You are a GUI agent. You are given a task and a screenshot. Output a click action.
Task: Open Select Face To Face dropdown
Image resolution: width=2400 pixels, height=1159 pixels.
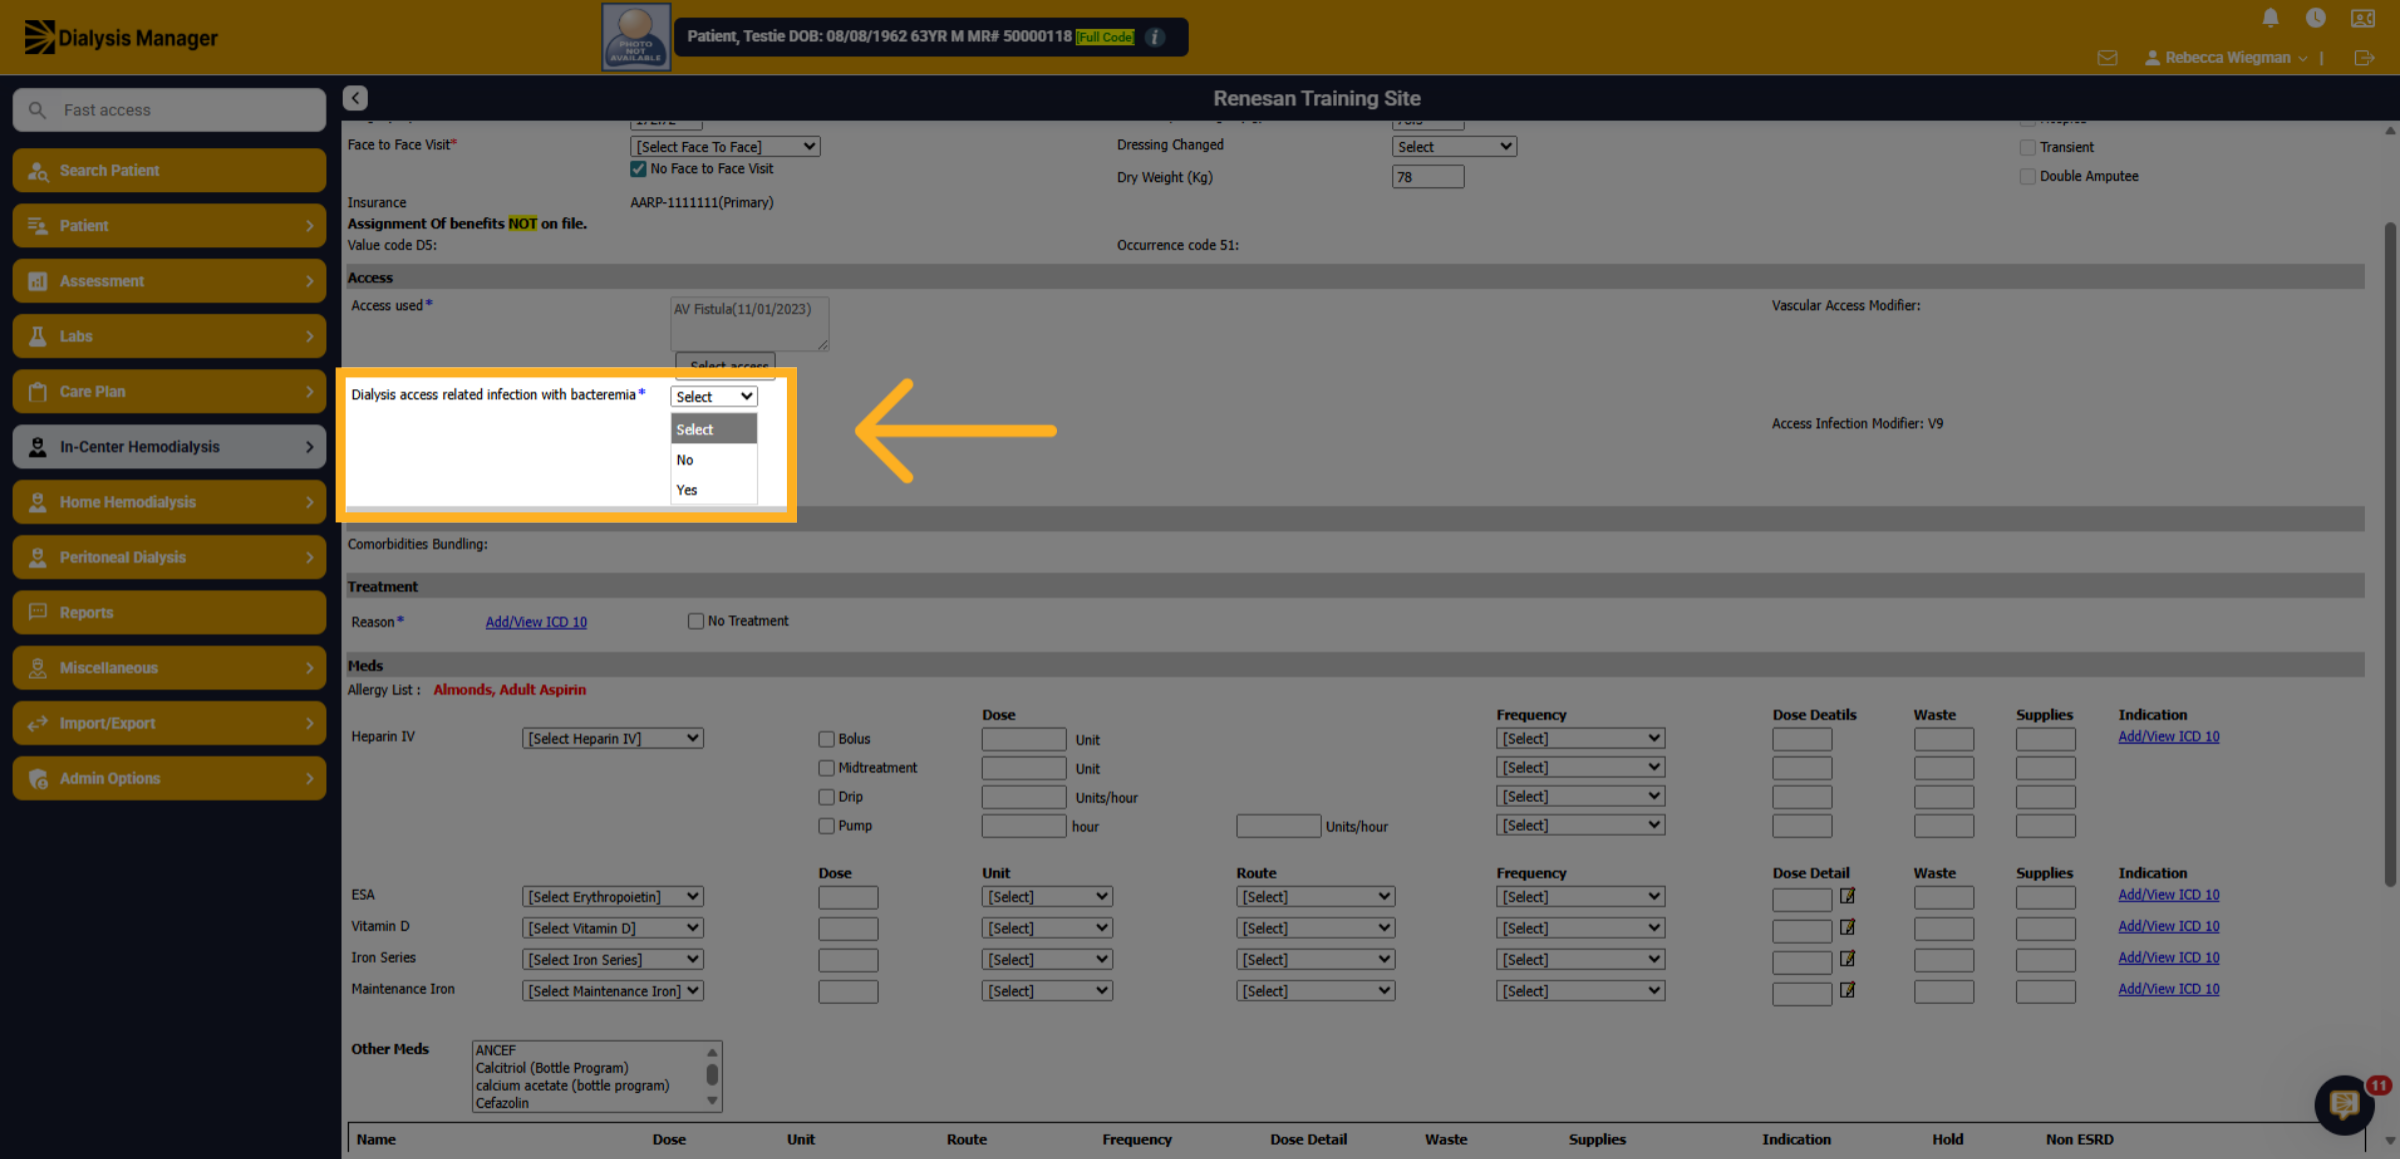click(725, 146)
